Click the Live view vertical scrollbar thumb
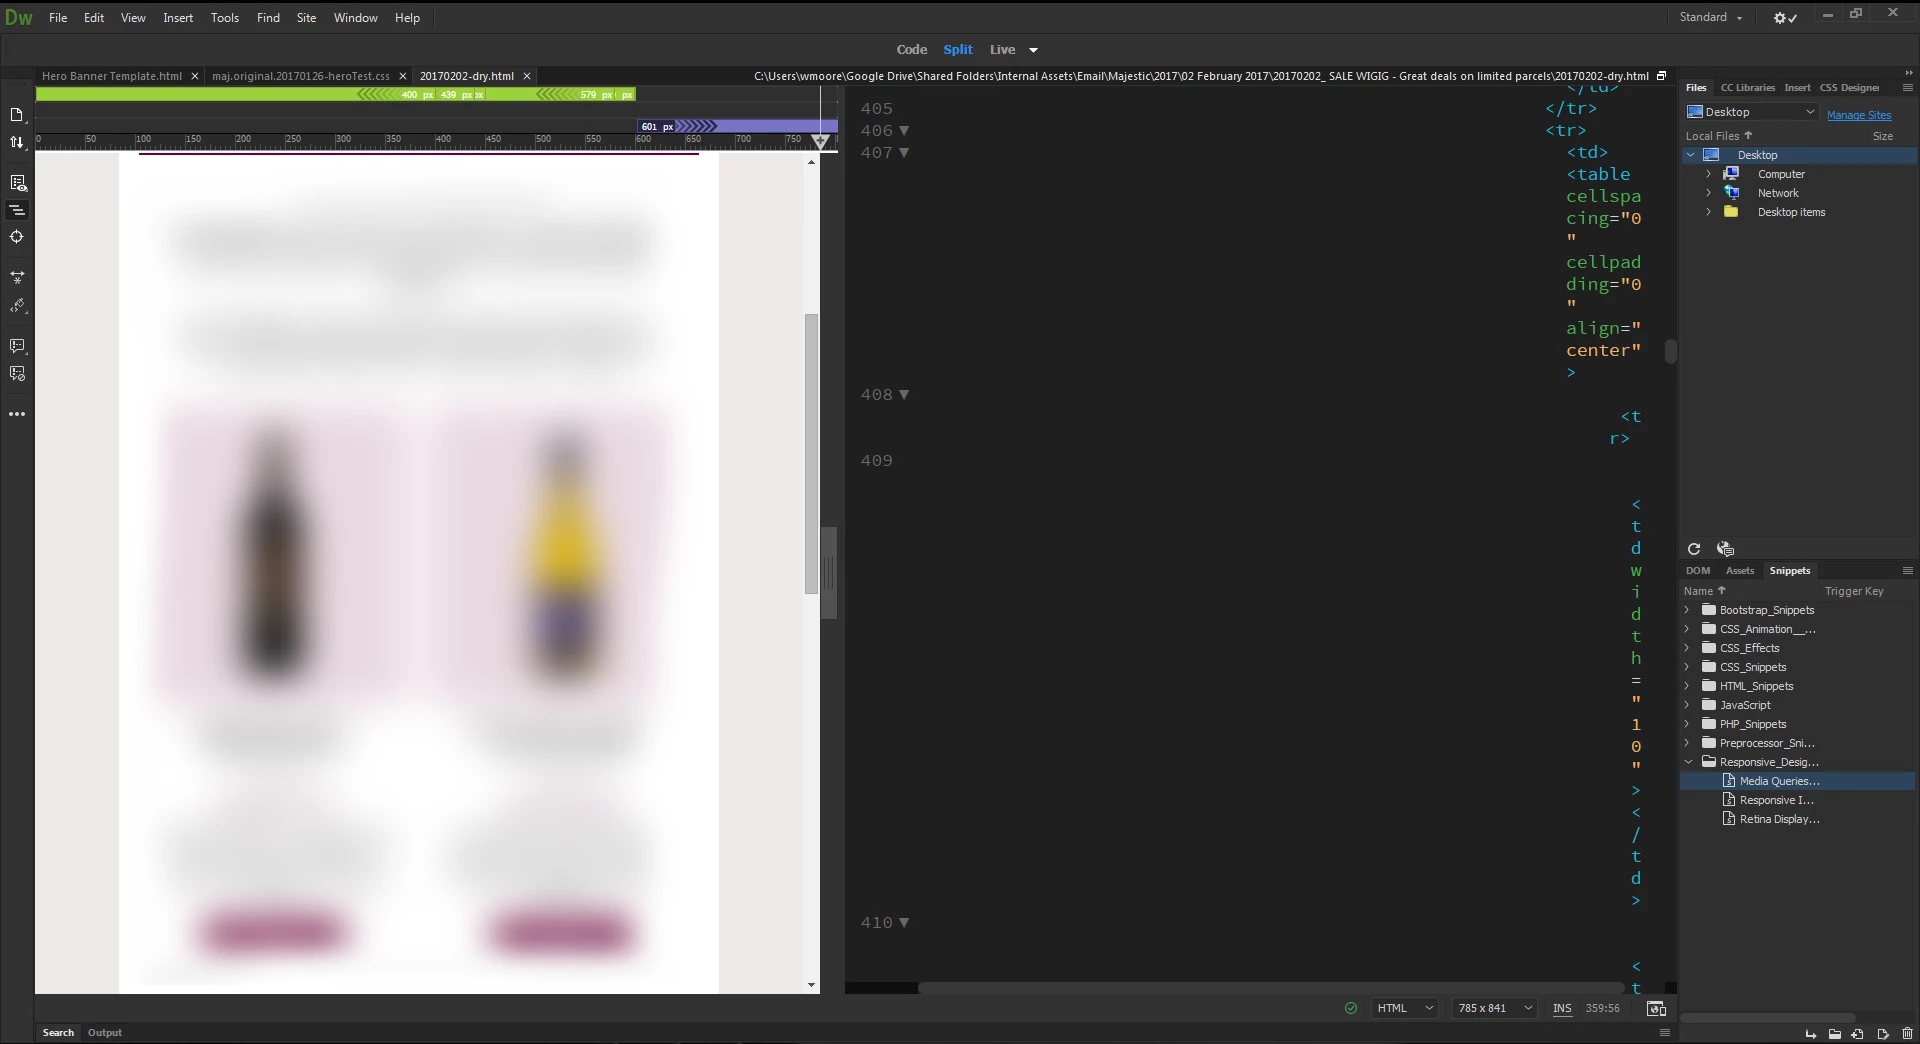 pyautogui.click(x=811, y=454)
